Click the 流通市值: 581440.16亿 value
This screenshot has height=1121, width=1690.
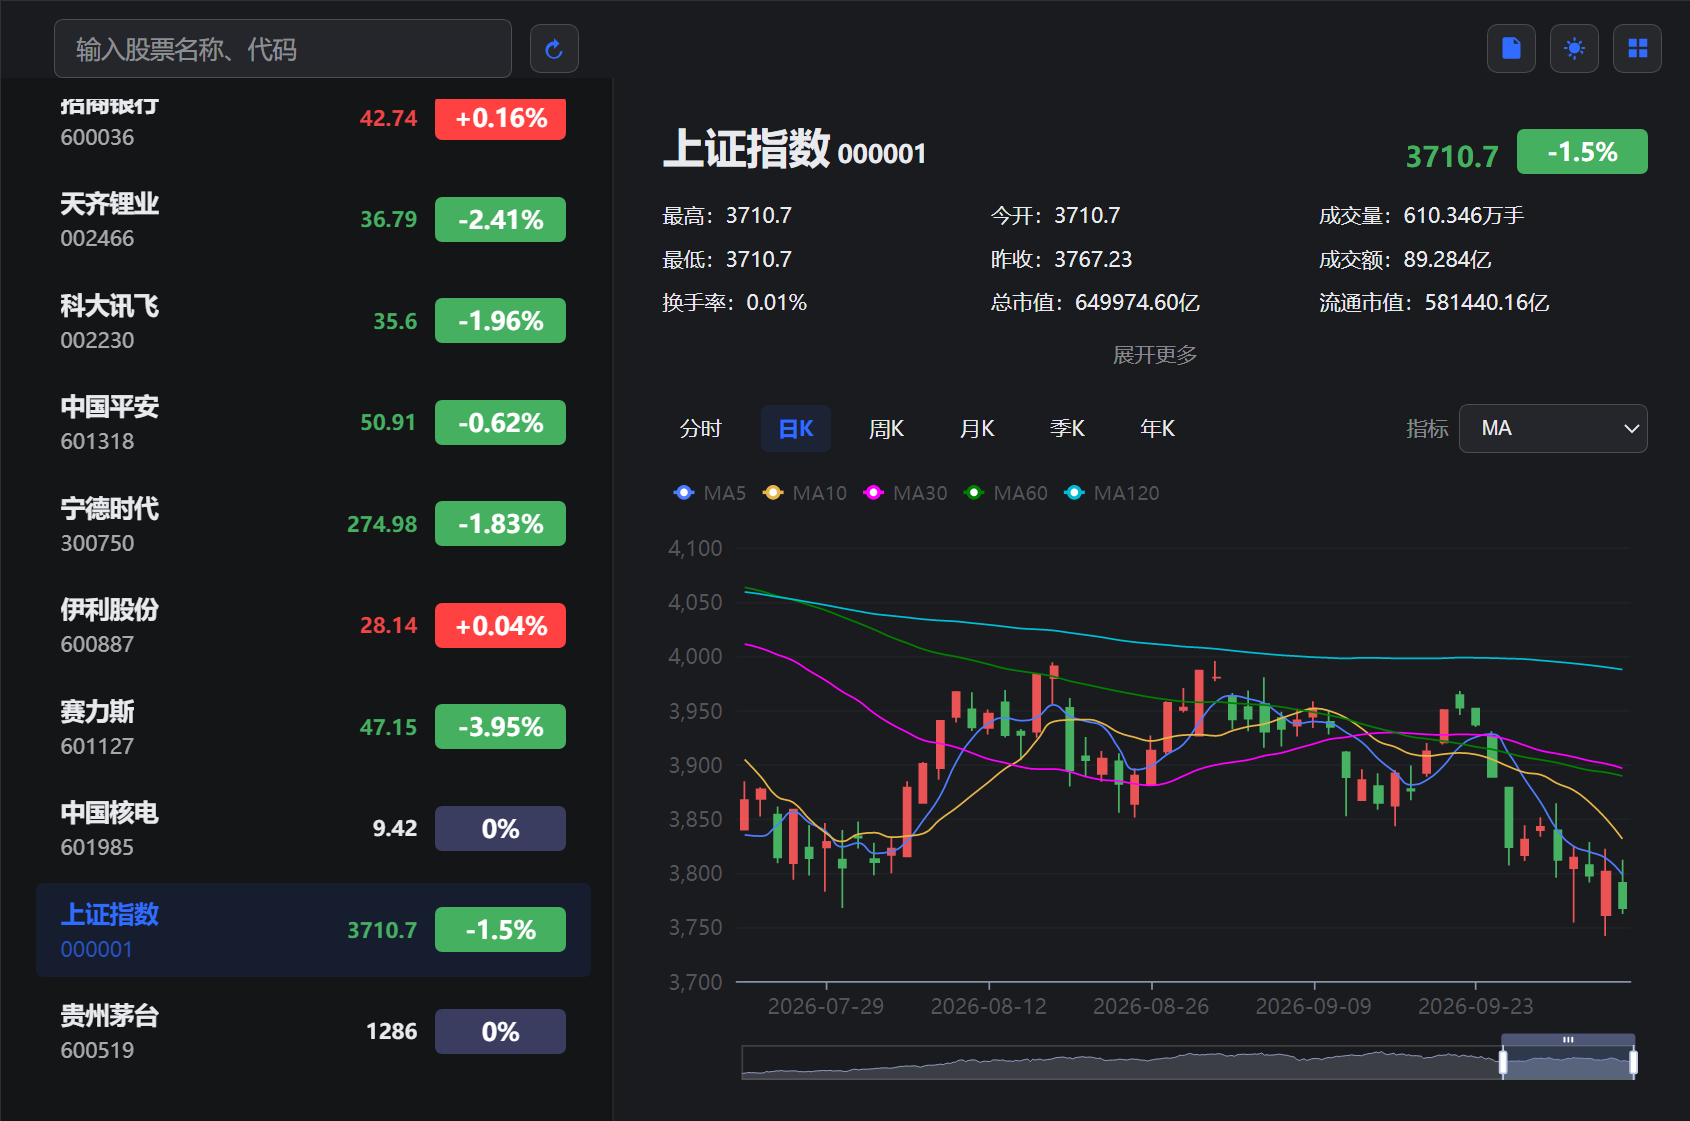(1434, 303)
